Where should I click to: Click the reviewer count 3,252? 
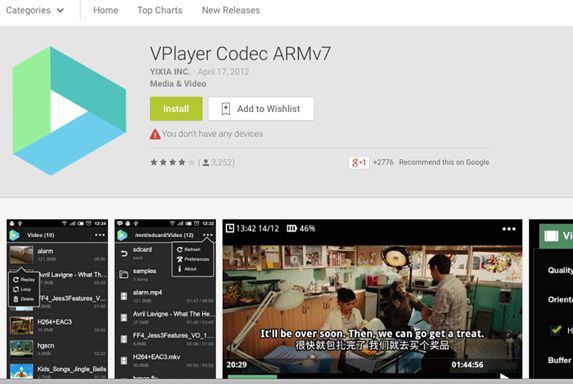pyautogui.click(x=222, y=162)
